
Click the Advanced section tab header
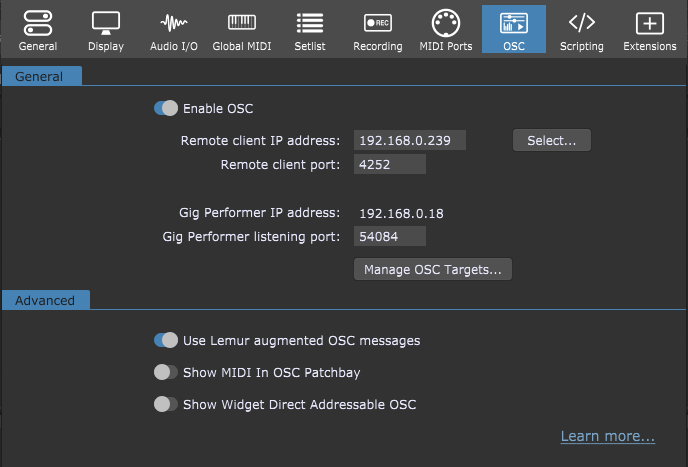[x=46, y=300]
